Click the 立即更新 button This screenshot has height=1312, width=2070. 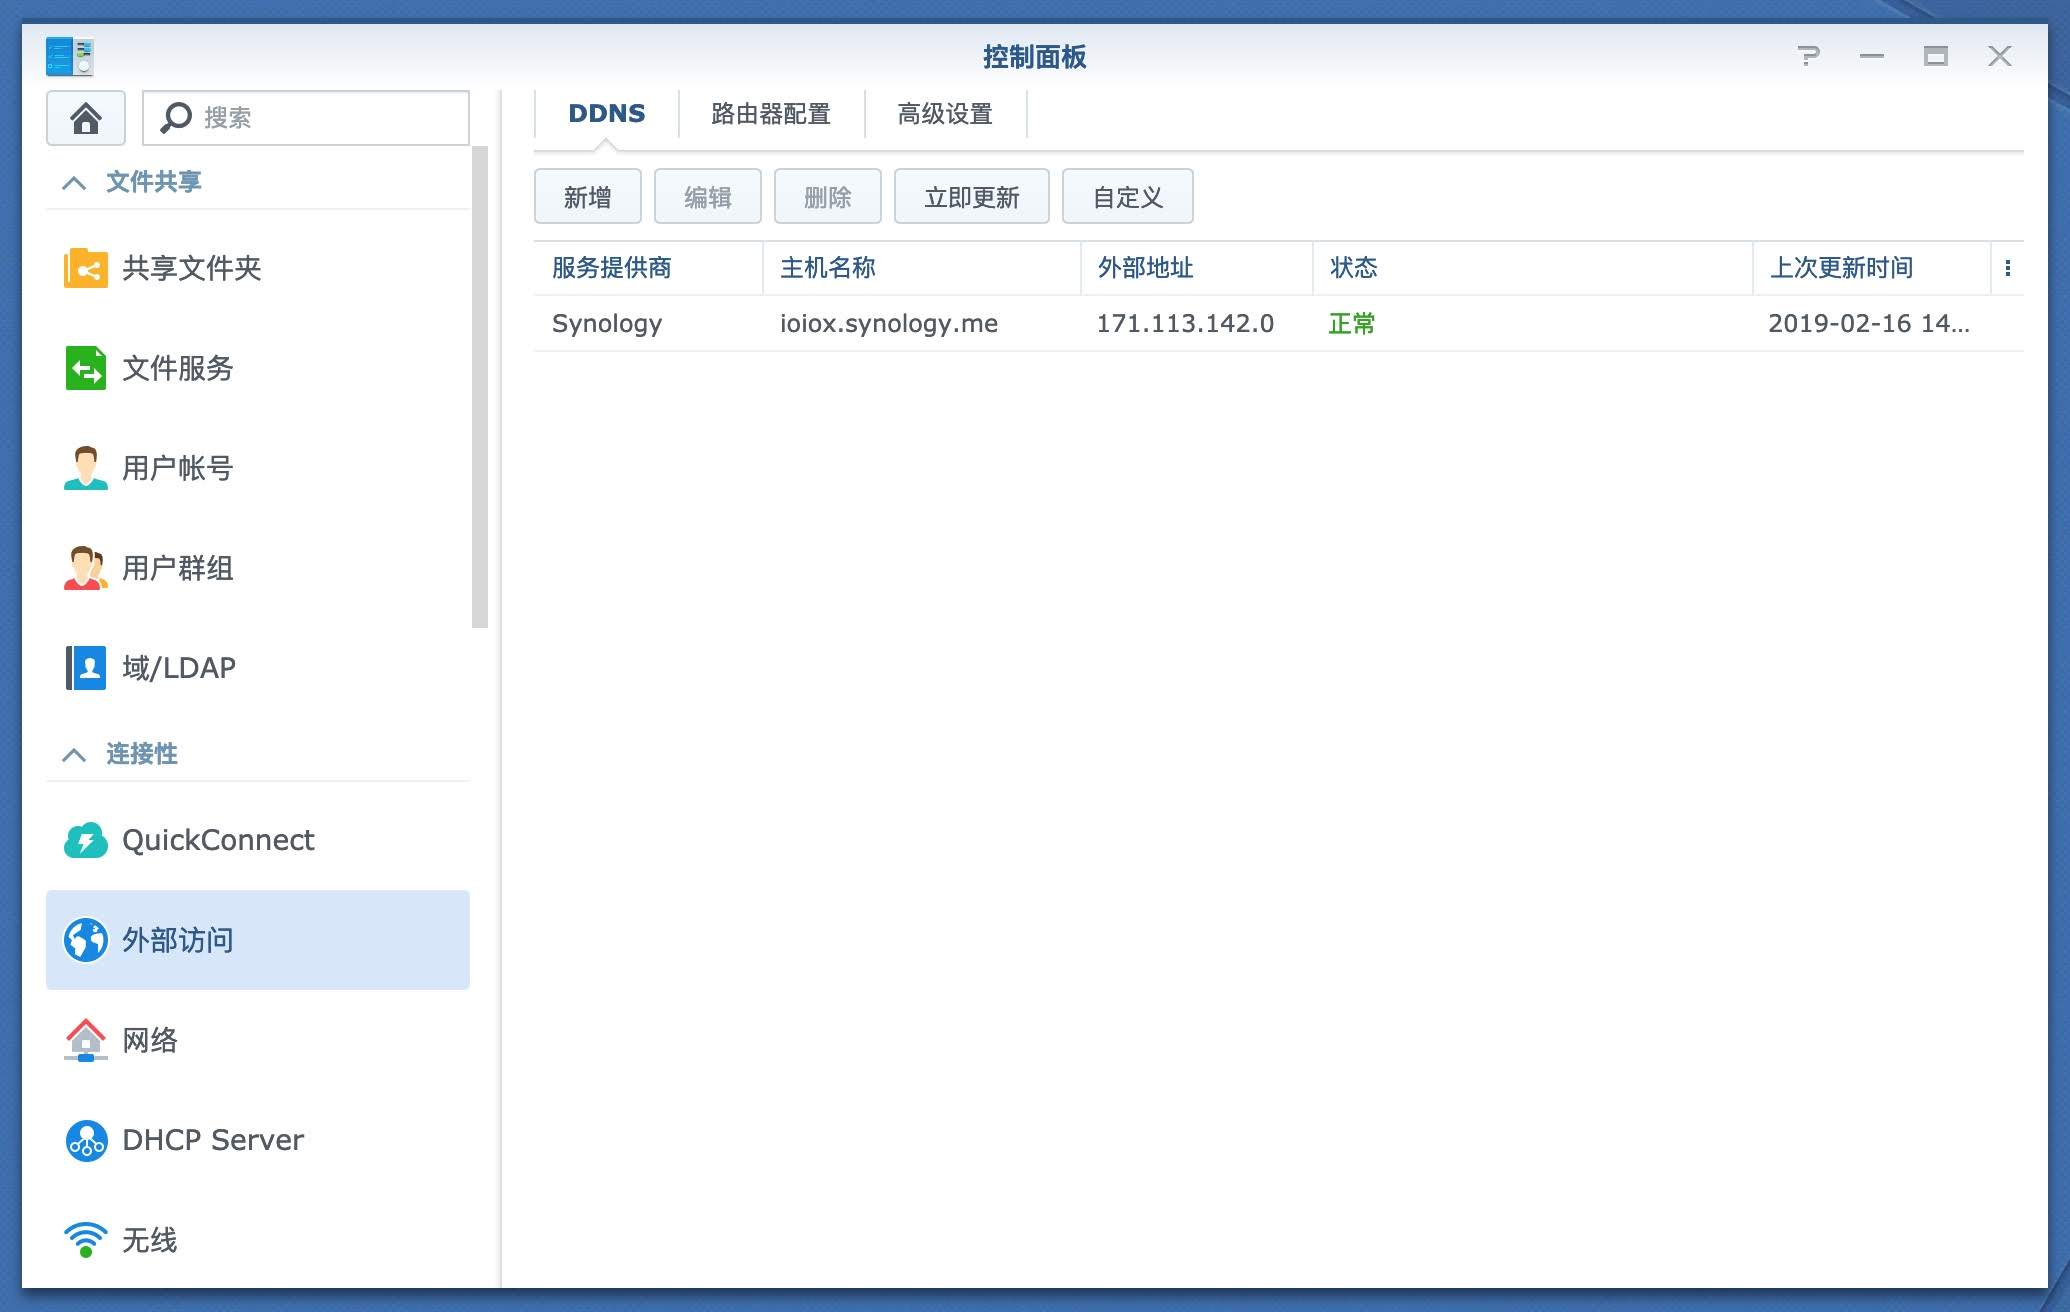pyautogui.click(x=971, y=197)
